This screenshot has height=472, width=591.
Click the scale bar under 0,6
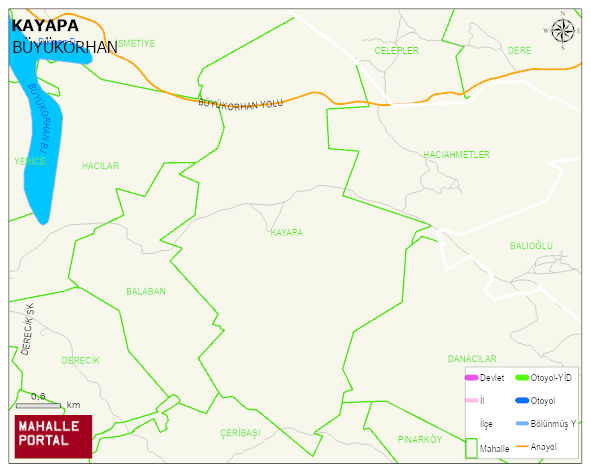38,406
